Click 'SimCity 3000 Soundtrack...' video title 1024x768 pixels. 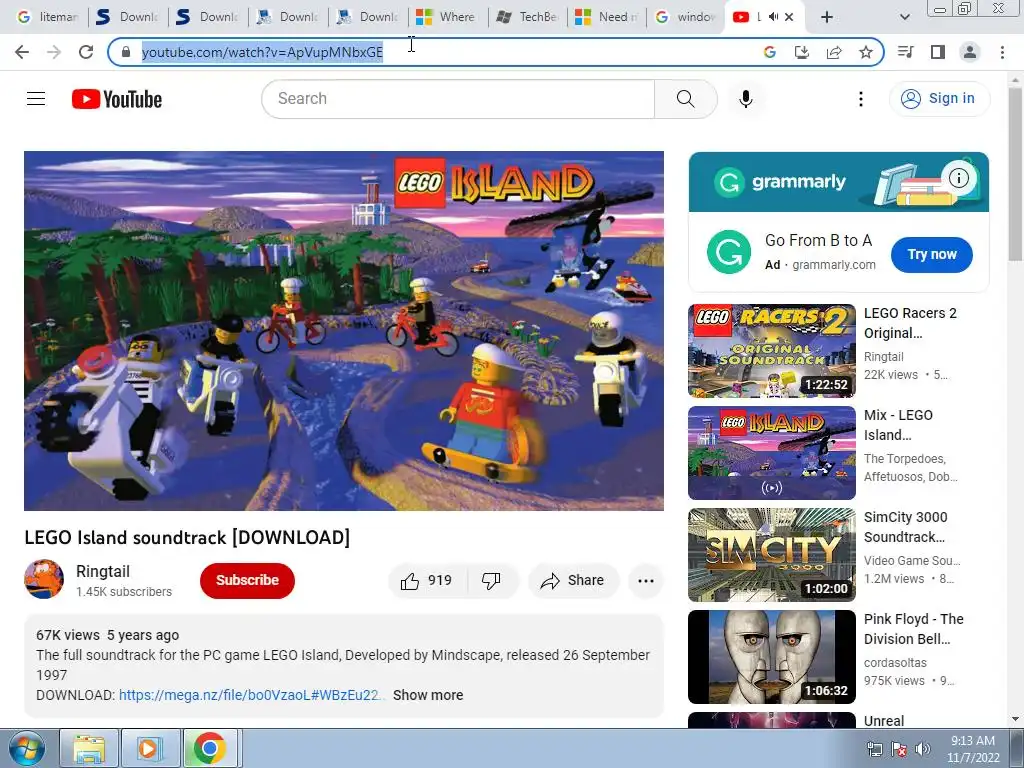pos(905,526)
